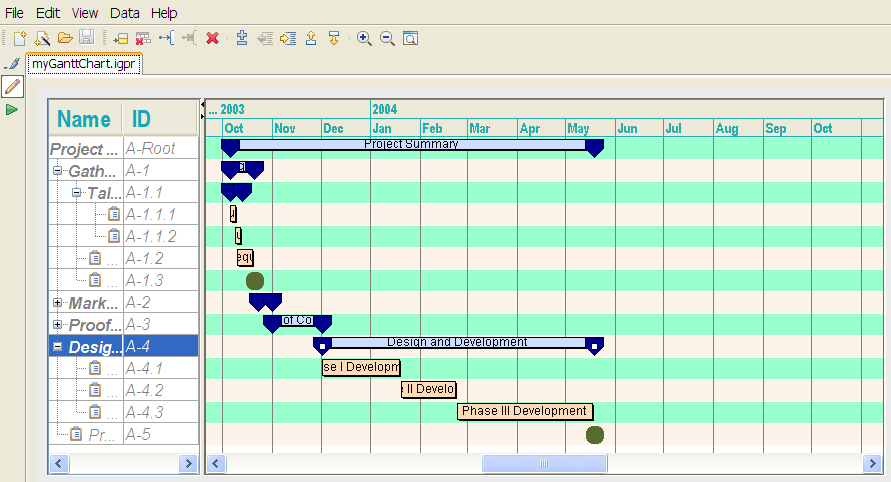Viewport: 891px width, 482px height.
Task: Open the Data menu
Action: pos(125,13)
